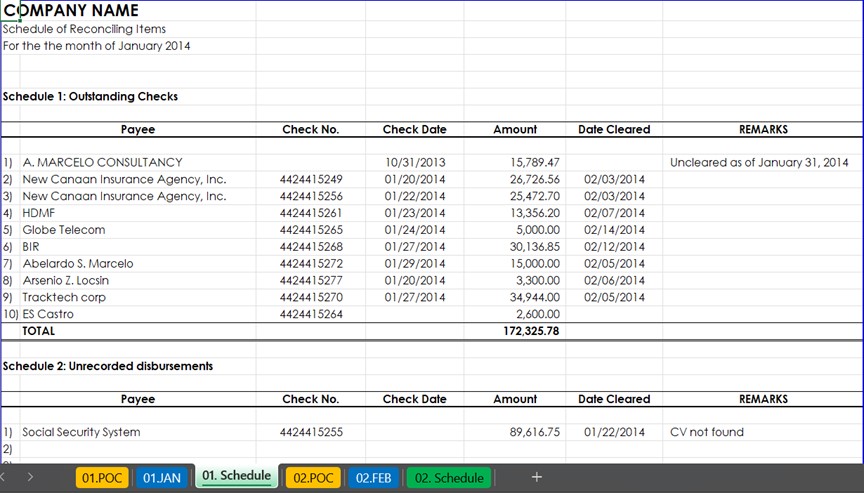Select check date 01/23/2014

[415, 213]
